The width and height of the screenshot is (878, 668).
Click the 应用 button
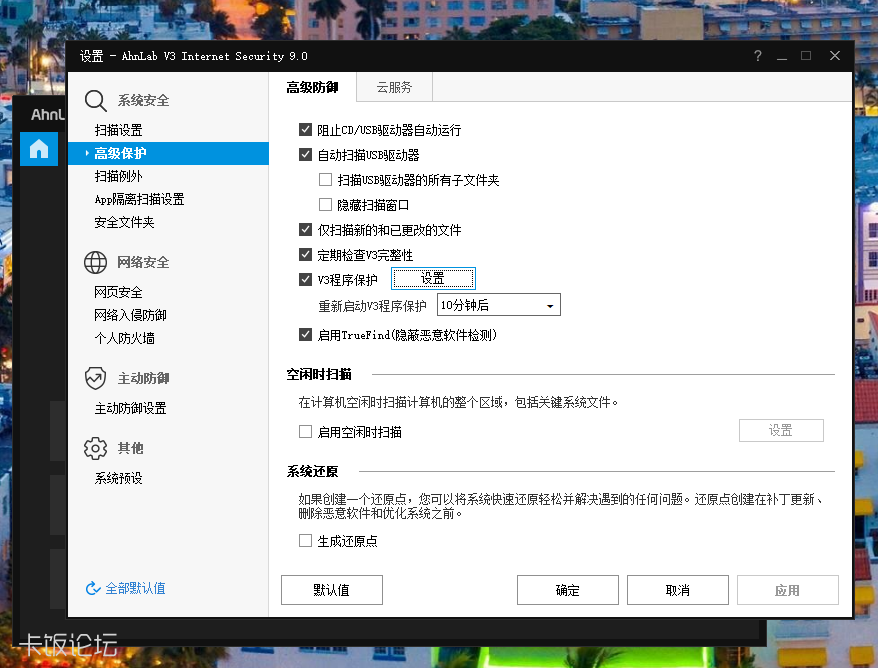click(x=787, y=590)
